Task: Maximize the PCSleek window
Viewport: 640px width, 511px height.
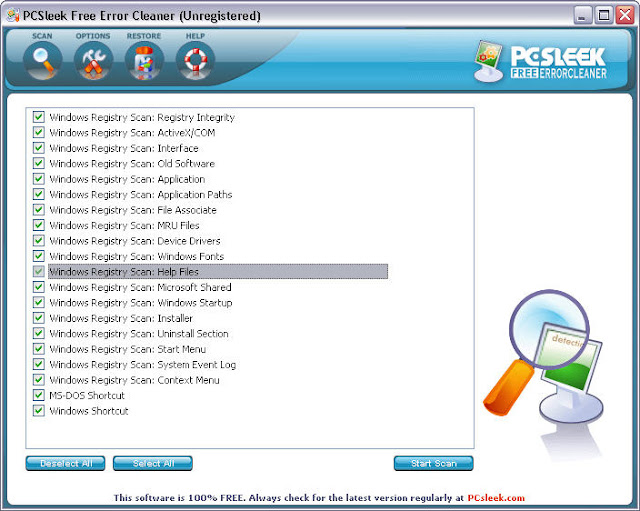Action: 604,16
